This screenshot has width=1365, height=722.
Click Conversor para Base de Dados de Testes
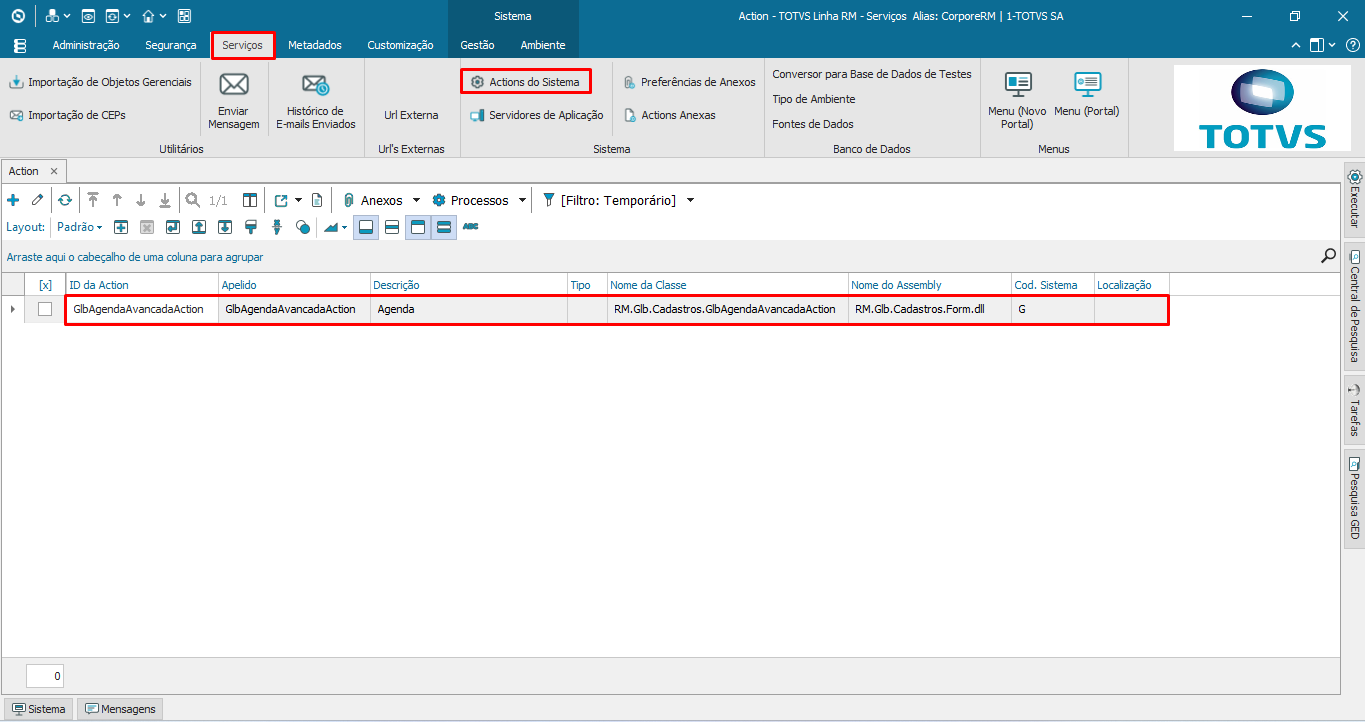click(x=872, y=74)
